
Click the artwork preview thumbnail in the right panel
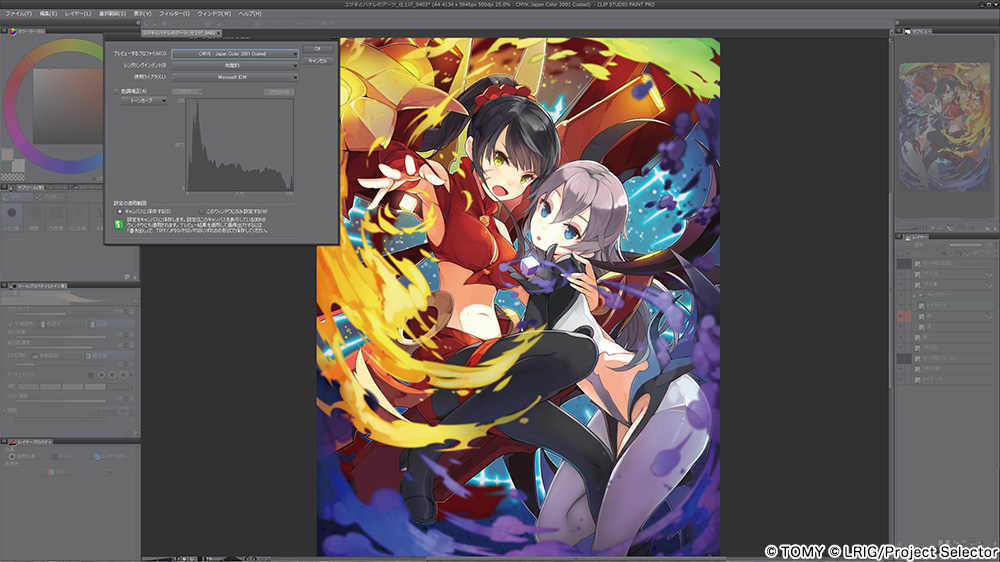945,126
